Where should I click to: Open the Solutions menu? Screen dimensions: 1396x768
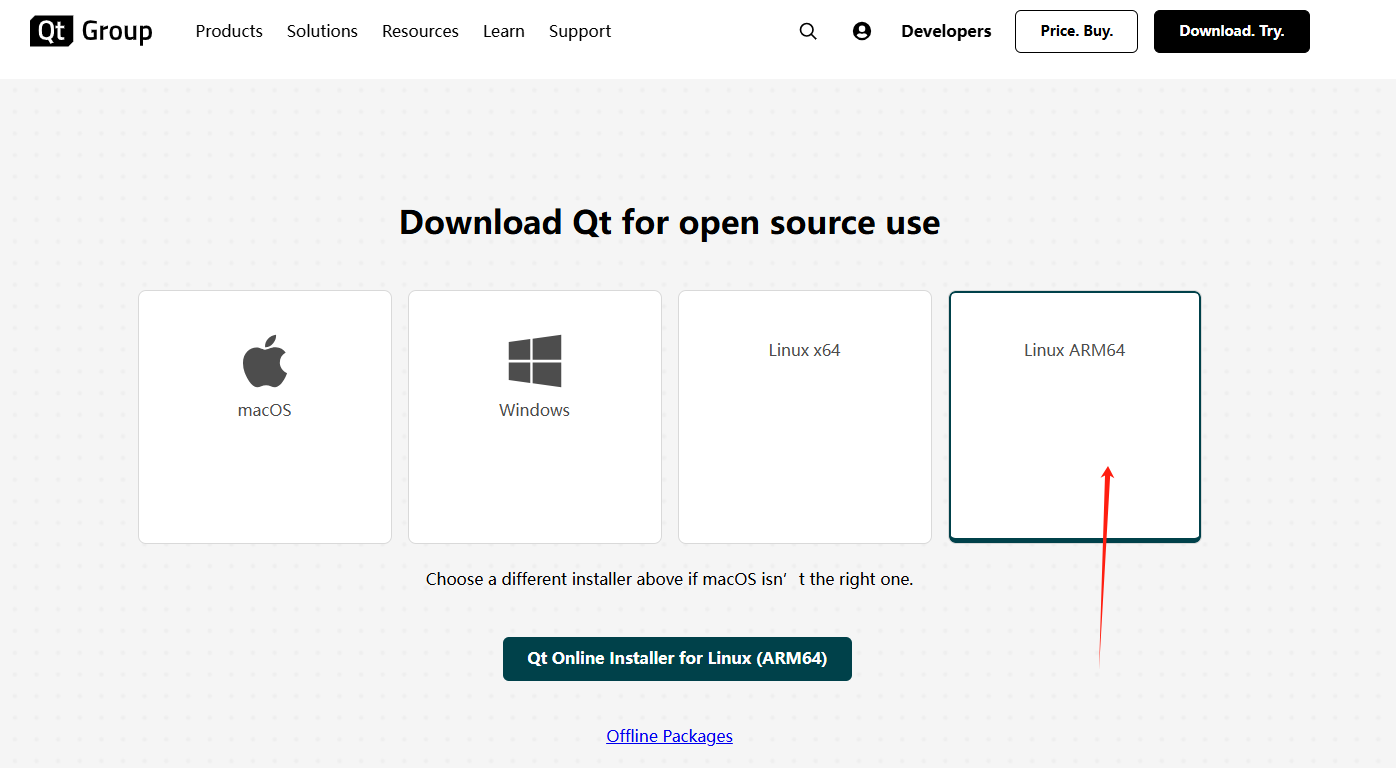[322, 31]
